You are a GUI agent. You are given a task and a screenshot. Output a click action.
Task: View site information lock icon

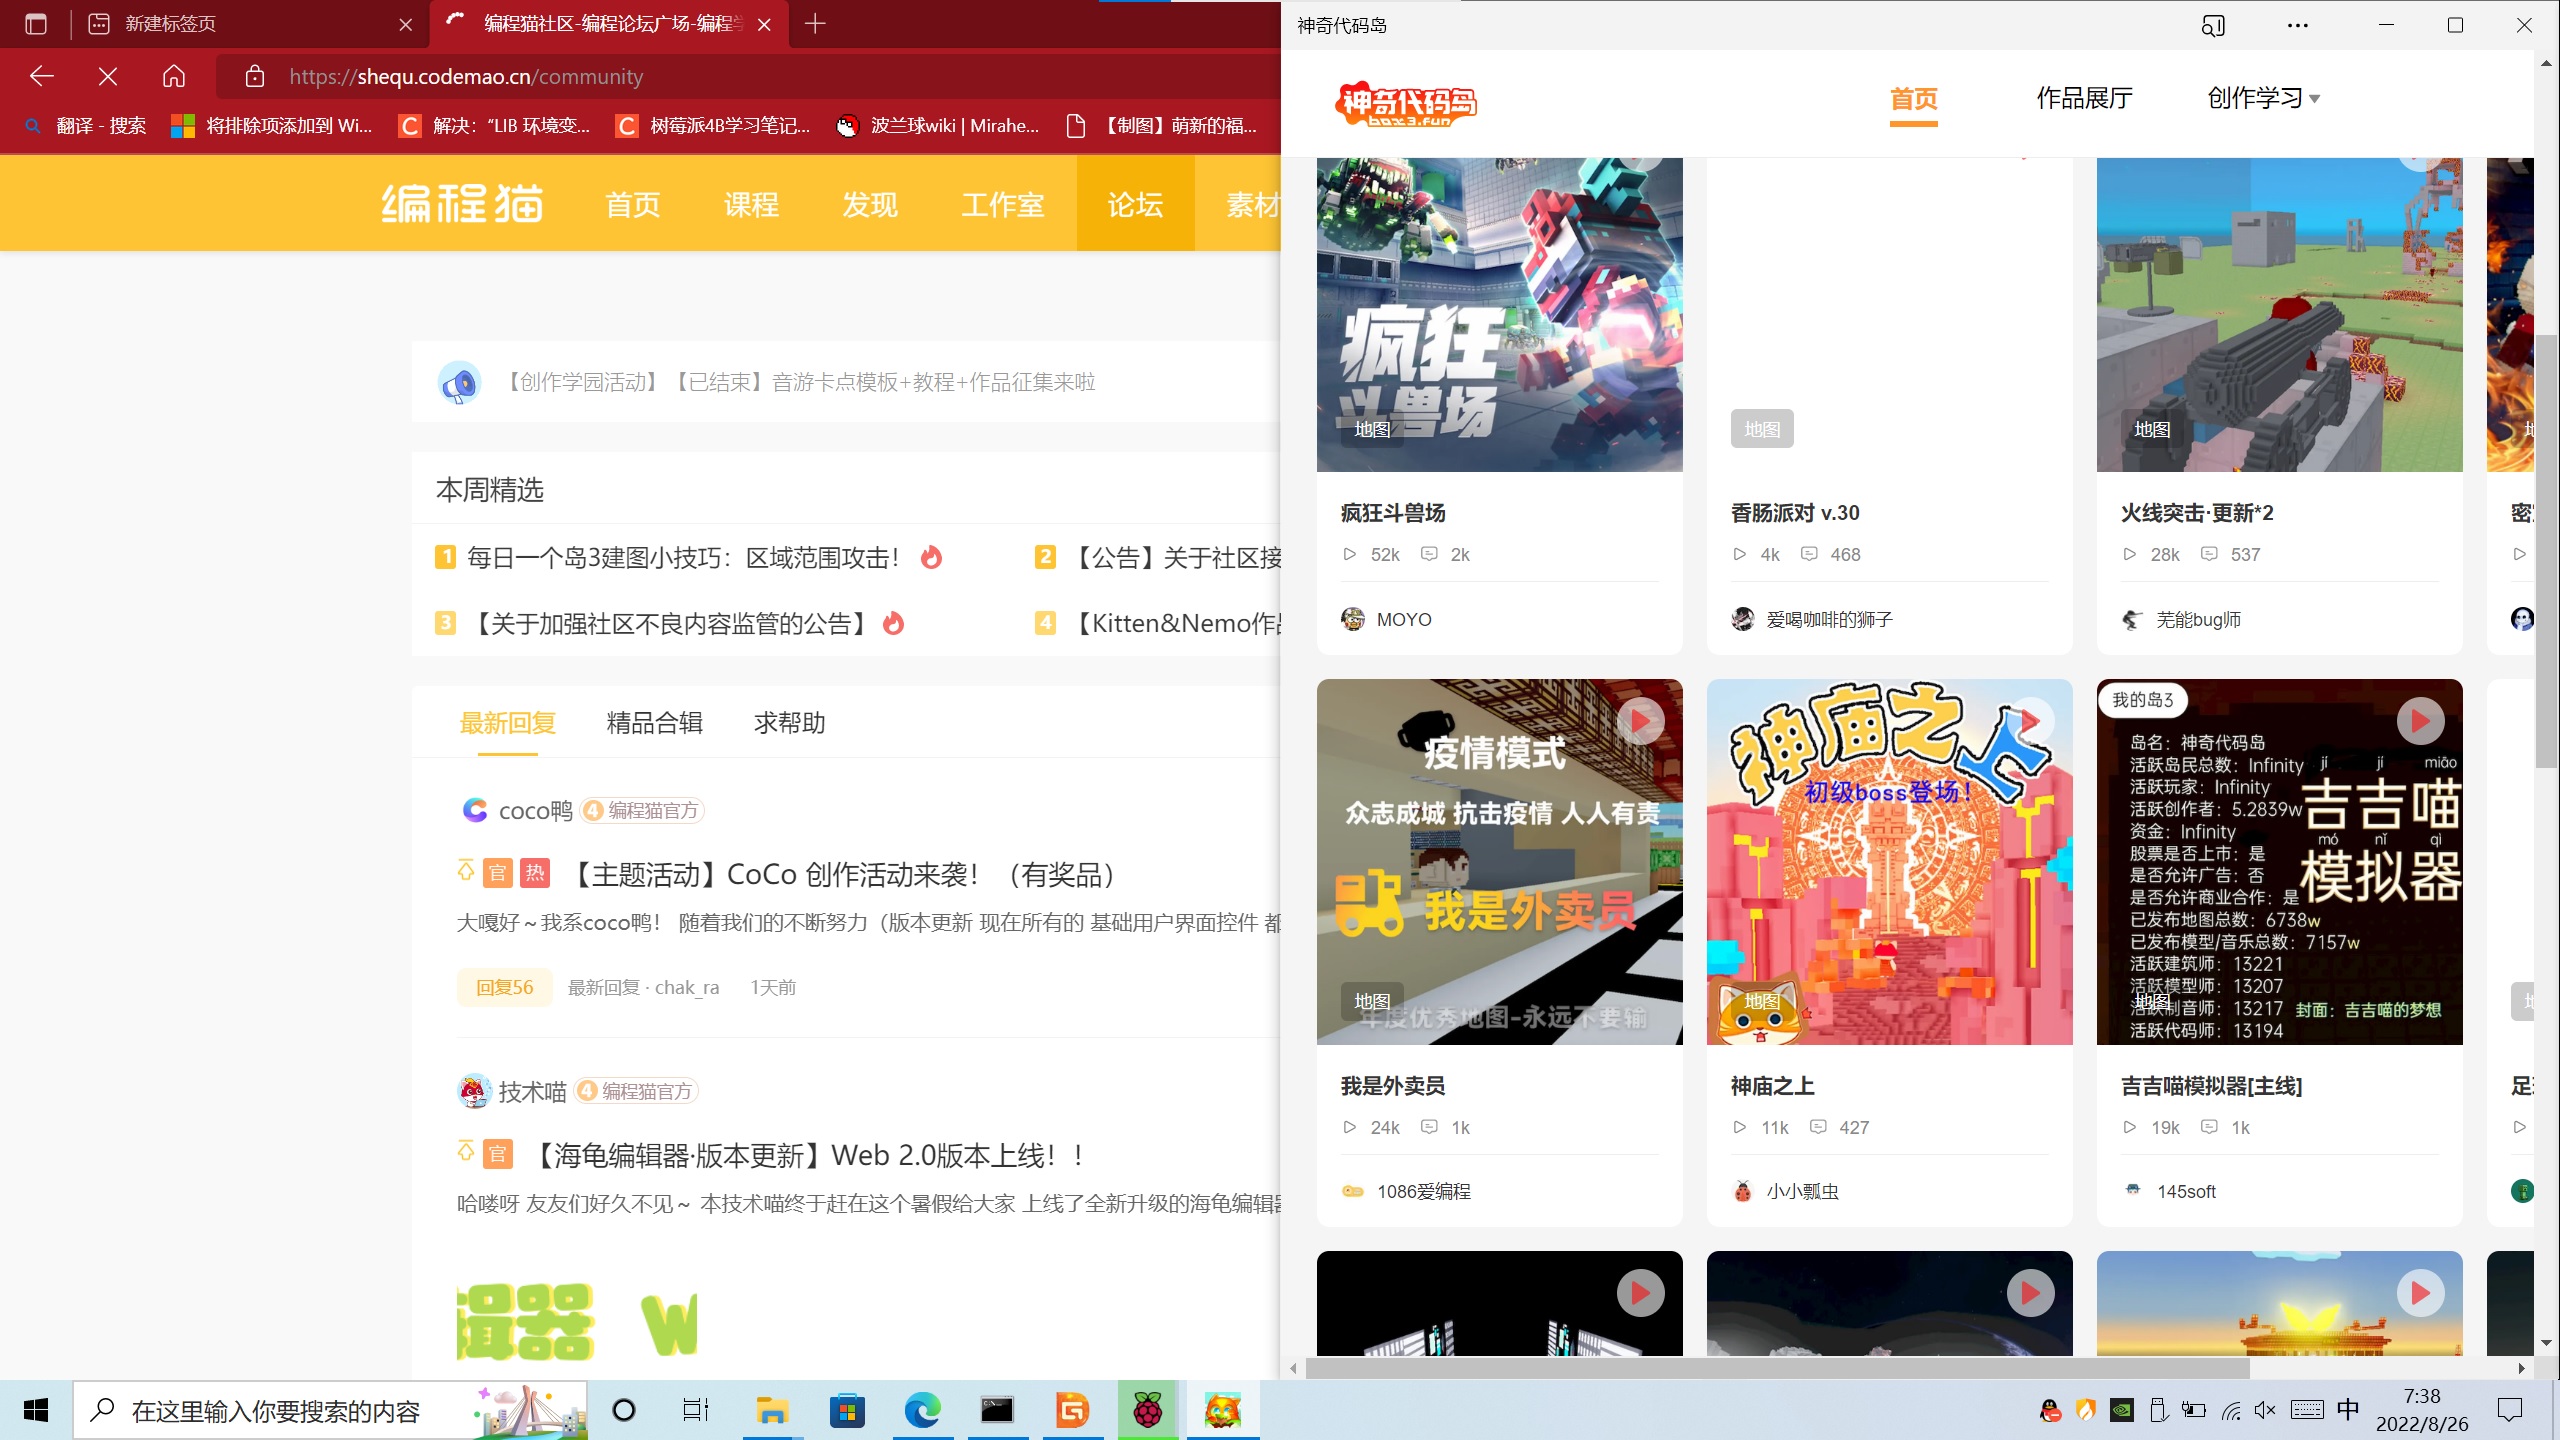pos(255,76)
